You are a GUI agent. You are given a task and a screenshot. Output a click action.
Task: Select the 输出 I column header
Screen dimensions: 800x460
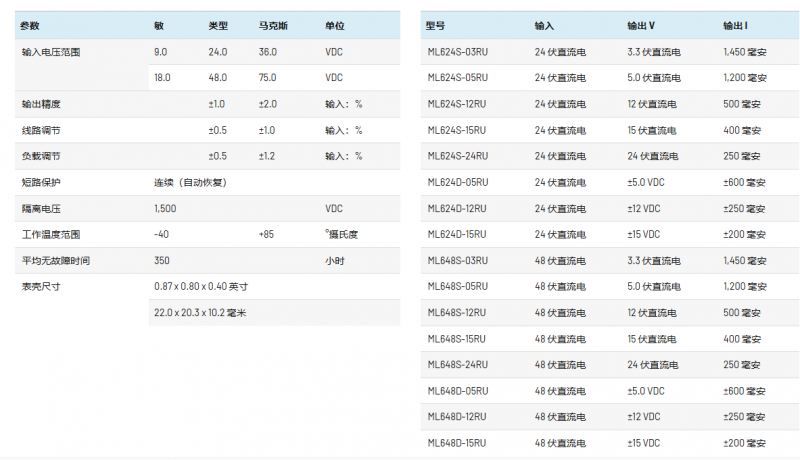click(x=735, y=25)
